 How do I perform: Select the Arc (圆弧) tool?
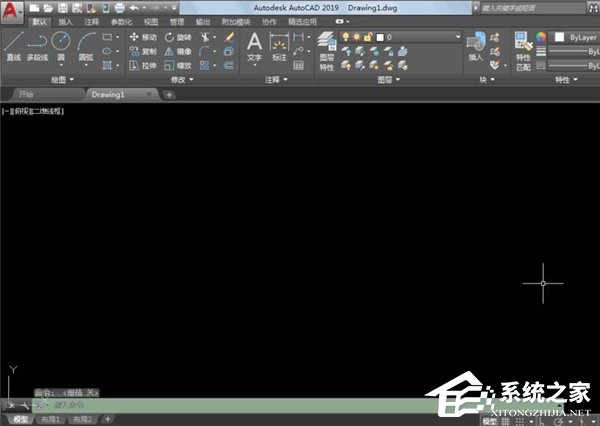pos(86,47)
